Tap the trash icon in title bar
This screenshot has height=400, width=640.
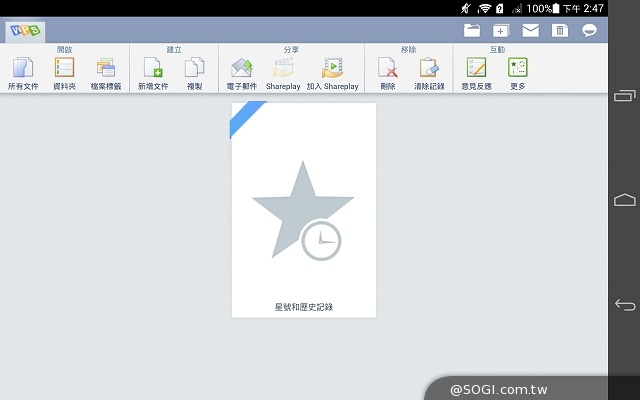pyautogui.click(x=560, y=31)
